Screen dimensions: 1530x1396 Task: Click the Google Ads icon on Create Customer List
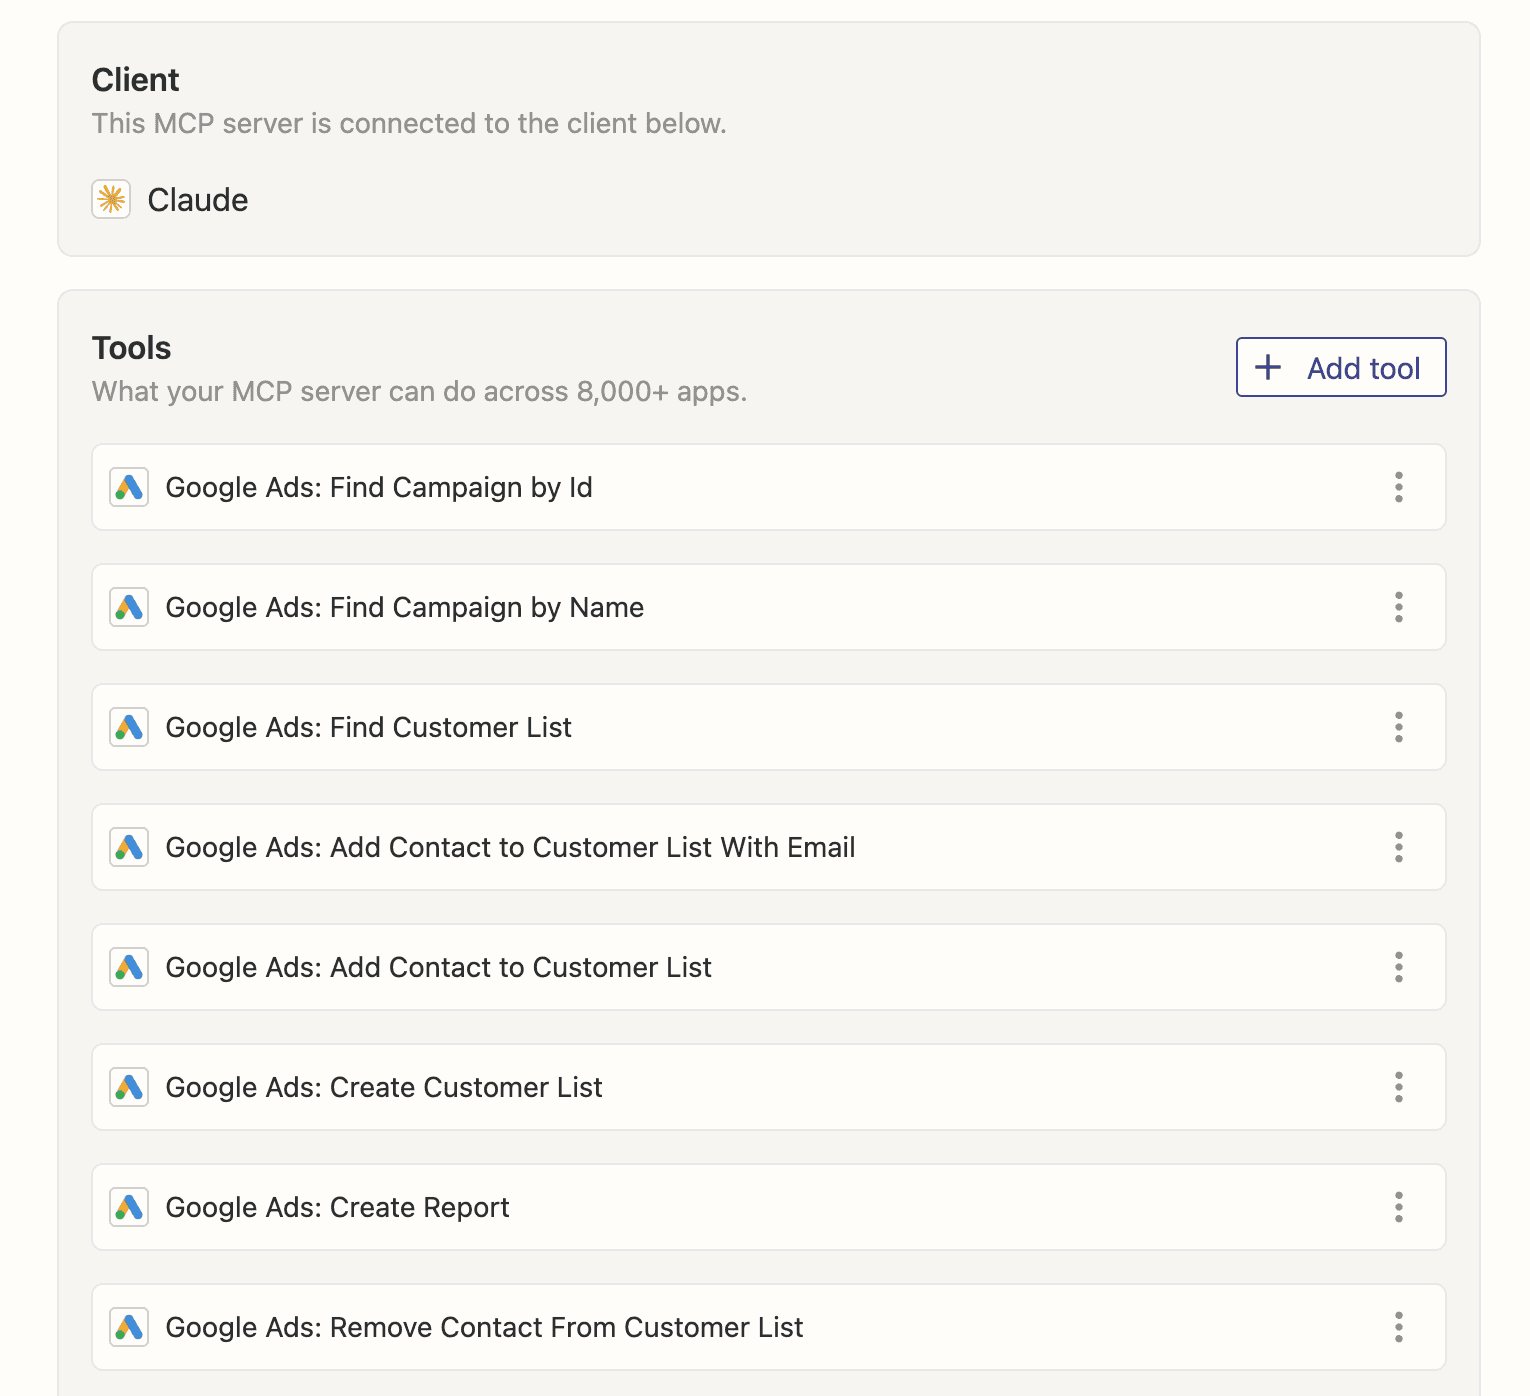click(x=128, y=1087)
